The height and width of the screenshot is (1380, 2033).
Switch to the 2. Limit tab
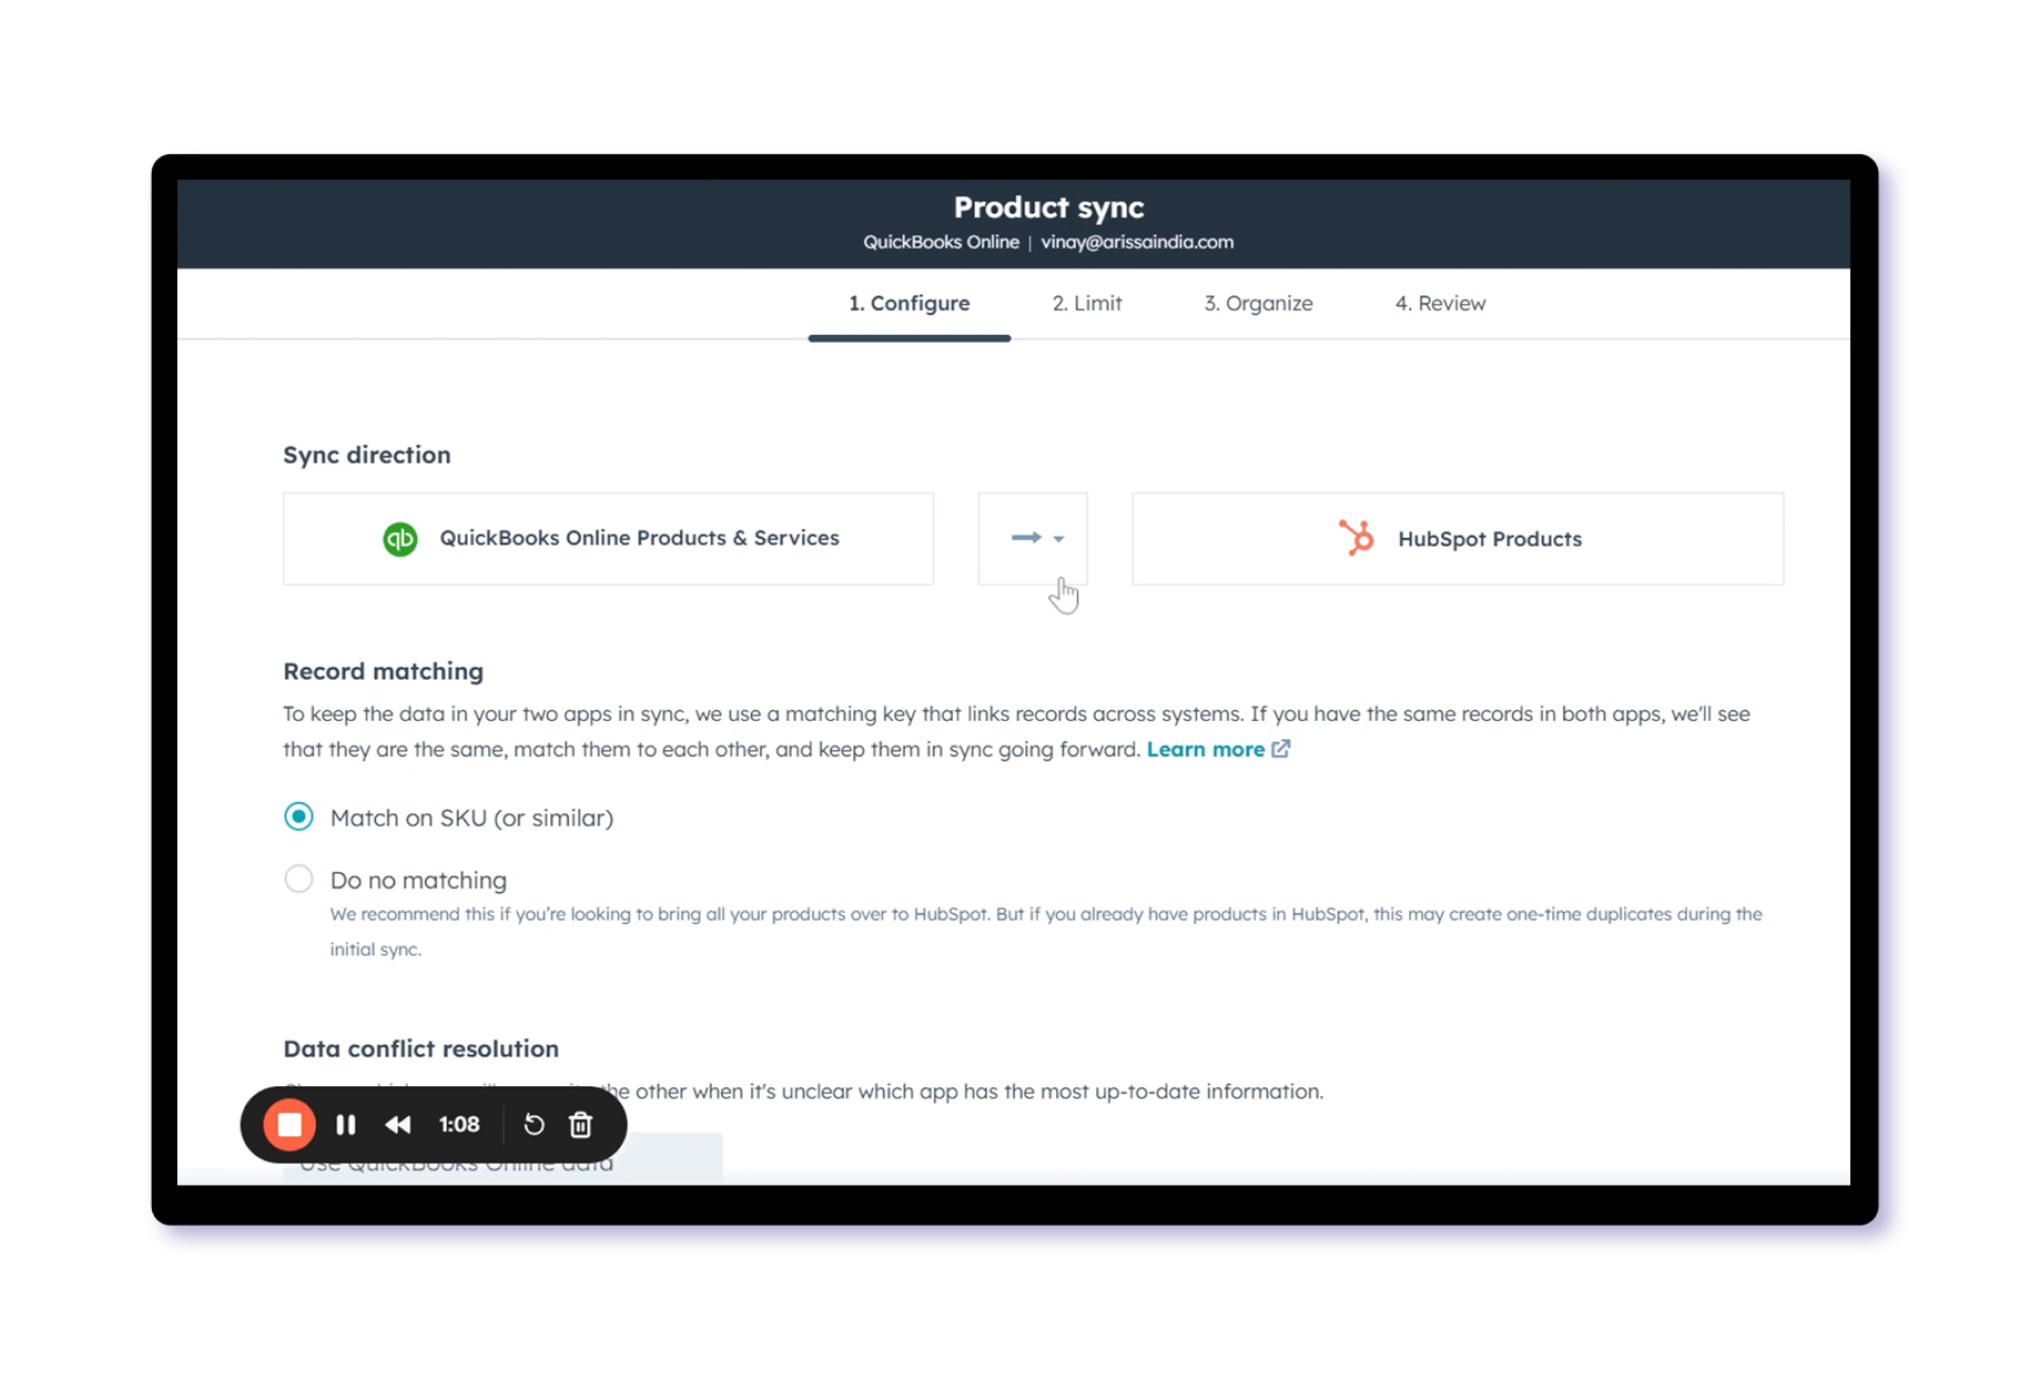pos(1086,303)
